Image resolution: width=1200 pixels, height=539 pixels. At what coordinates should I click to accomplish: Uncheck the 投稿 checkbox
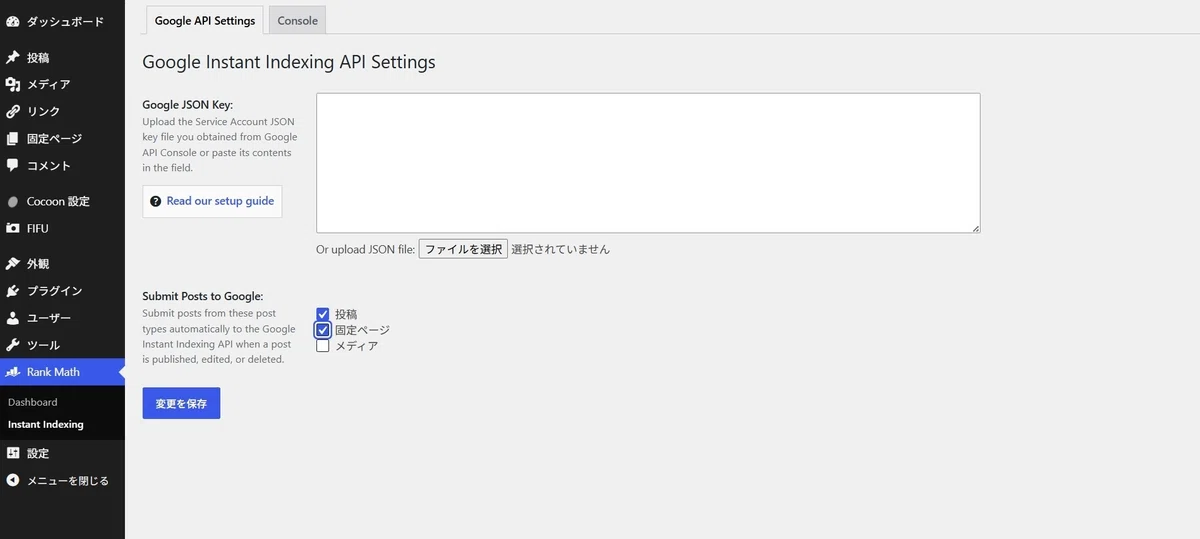tap(323, 314)
